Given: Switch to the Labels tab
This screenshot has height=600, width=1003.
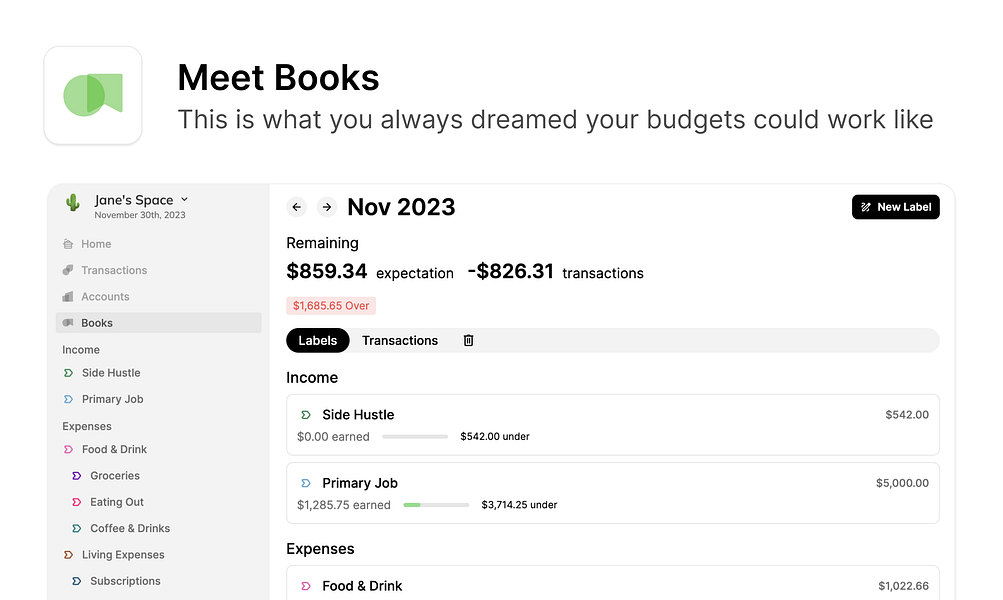Looking at the screenshot, I should [318, 341].
